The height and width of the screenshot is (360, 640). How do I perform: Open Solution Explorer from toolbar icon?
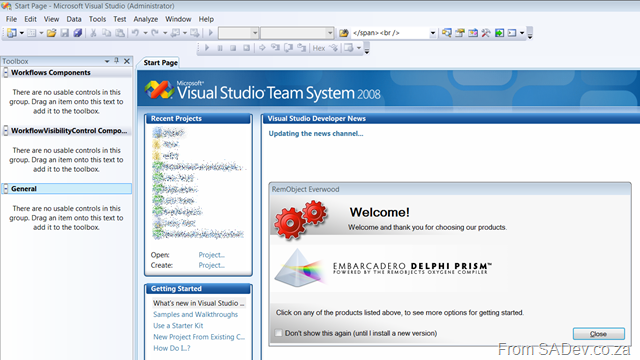(x=447, y=33)
